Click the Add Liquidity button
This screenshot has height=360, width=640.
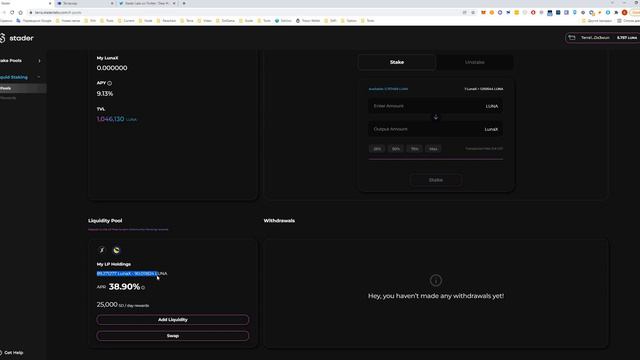pyautogui.click(x=173, y=320)
